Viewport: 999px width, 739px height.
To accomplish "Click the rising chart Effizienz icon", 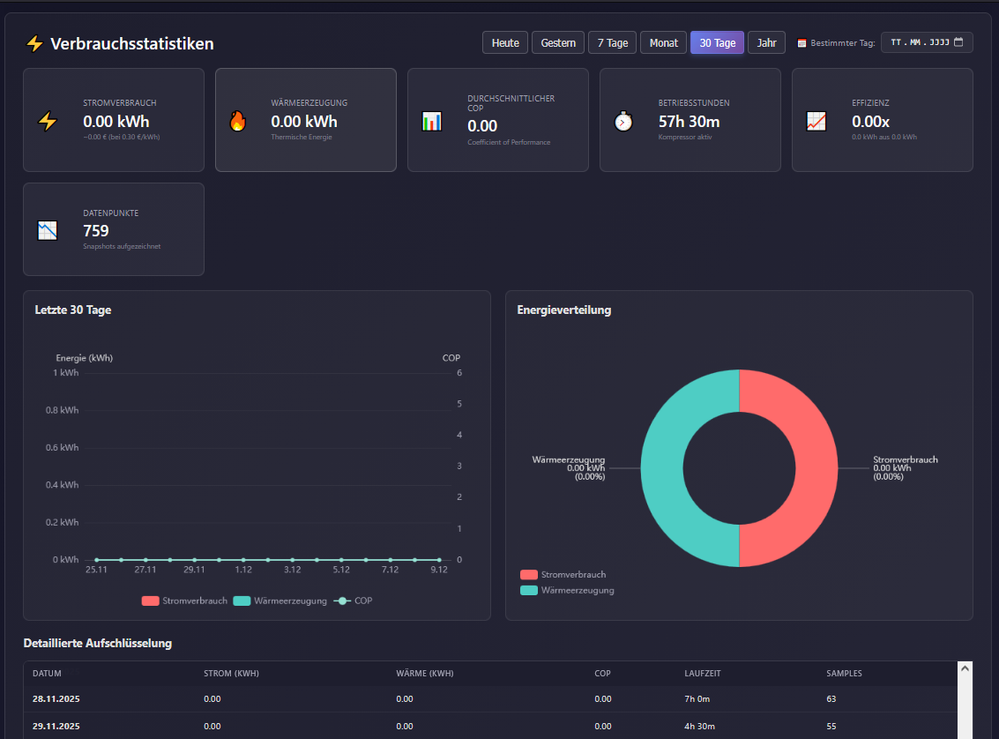I will [x=816, y=121].
